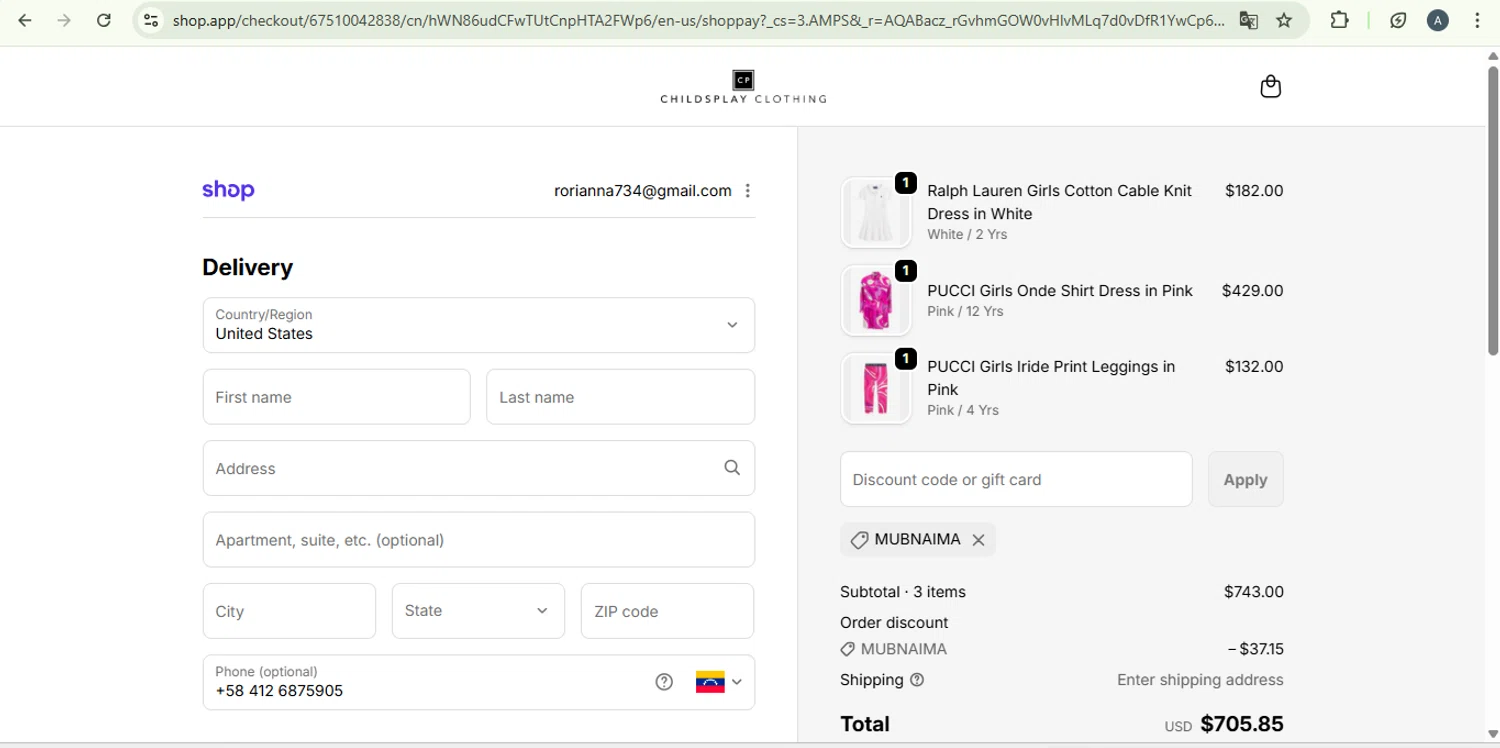Screen dimensions: 1500x748
Task: Click the PUCCI pink shirt dress thumbnail
Action: pos(876,300)
